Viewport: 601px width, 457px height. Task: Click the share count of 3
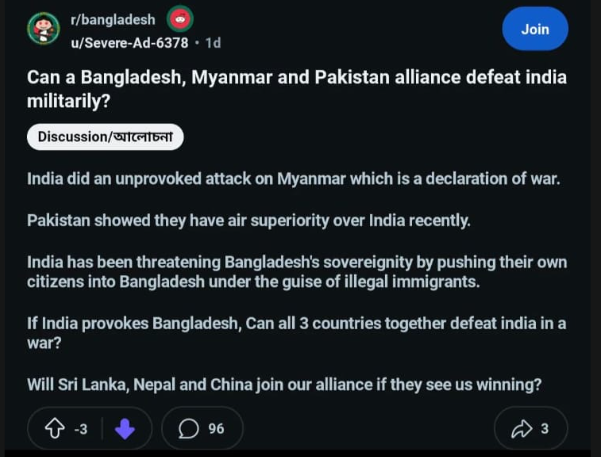coord(544,429)
